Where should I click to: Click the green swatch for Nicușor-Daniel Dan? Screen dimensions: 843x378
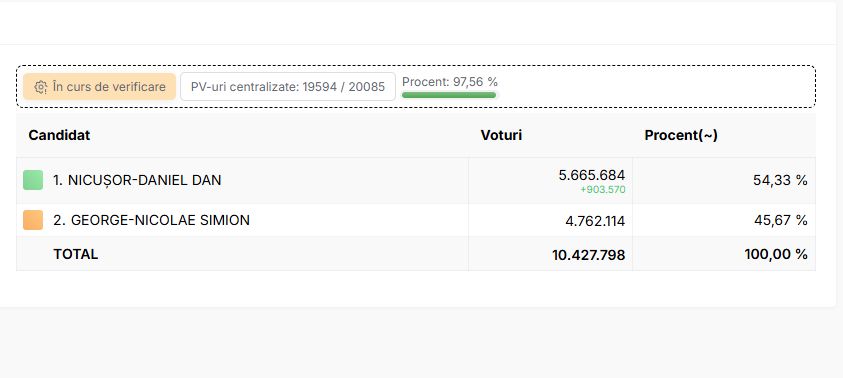click(33, 180)
